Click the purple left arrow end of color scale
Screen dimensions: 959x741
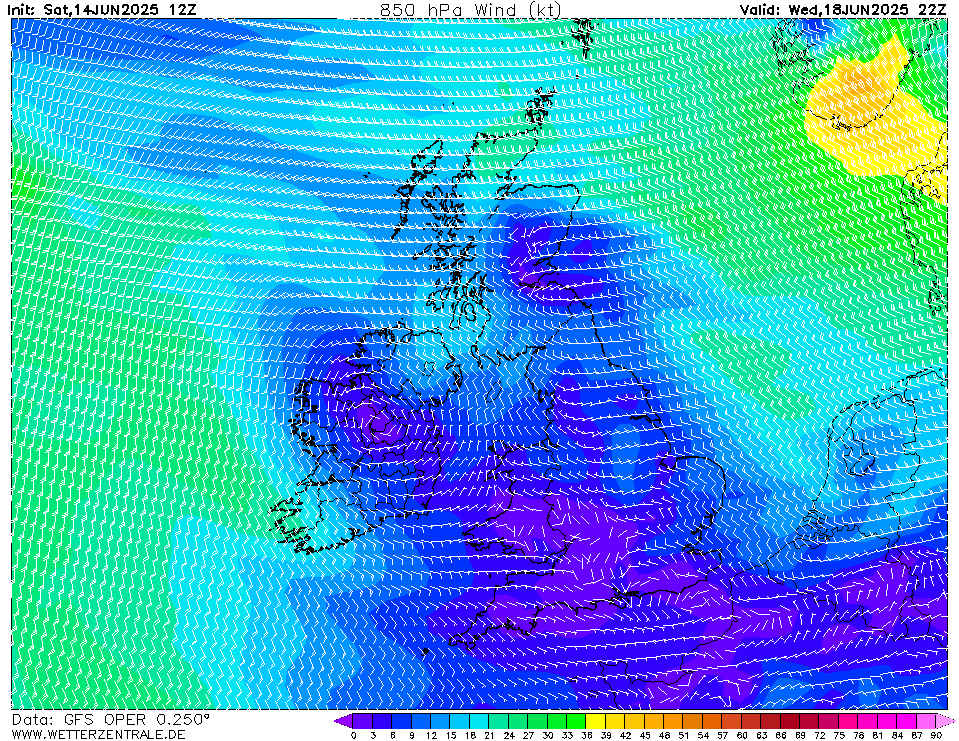344,721
